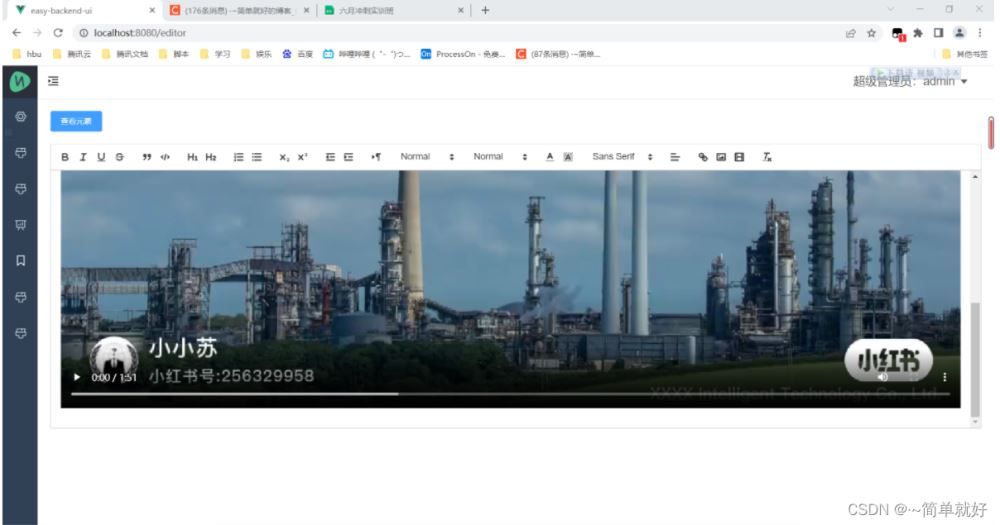Click the blue button above editor
This screenshot has height=525, width=1000.
(x=76, y=121)
